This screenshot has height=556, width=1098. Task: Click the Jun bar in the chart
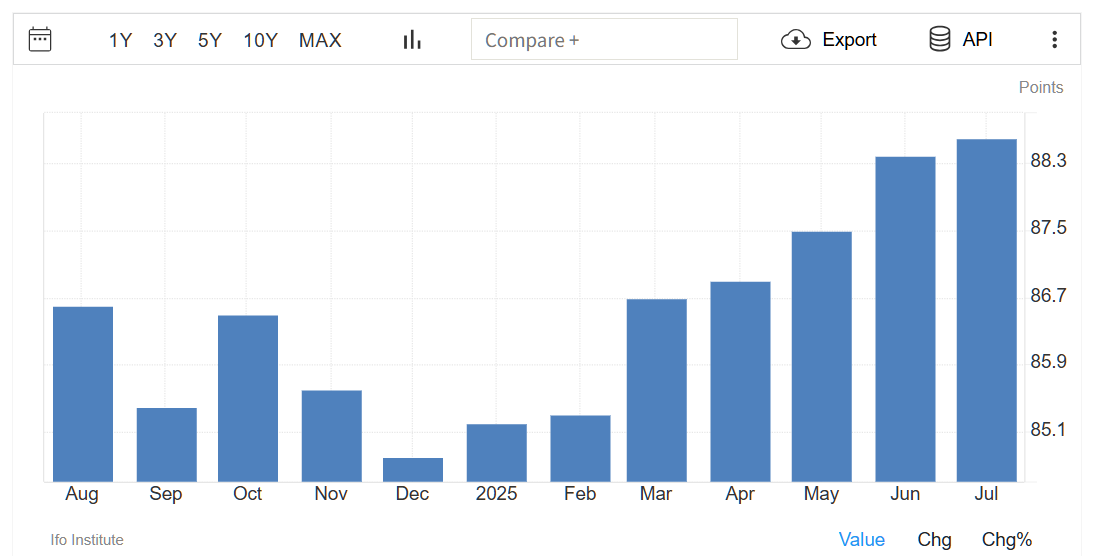(x=905, y=319)
